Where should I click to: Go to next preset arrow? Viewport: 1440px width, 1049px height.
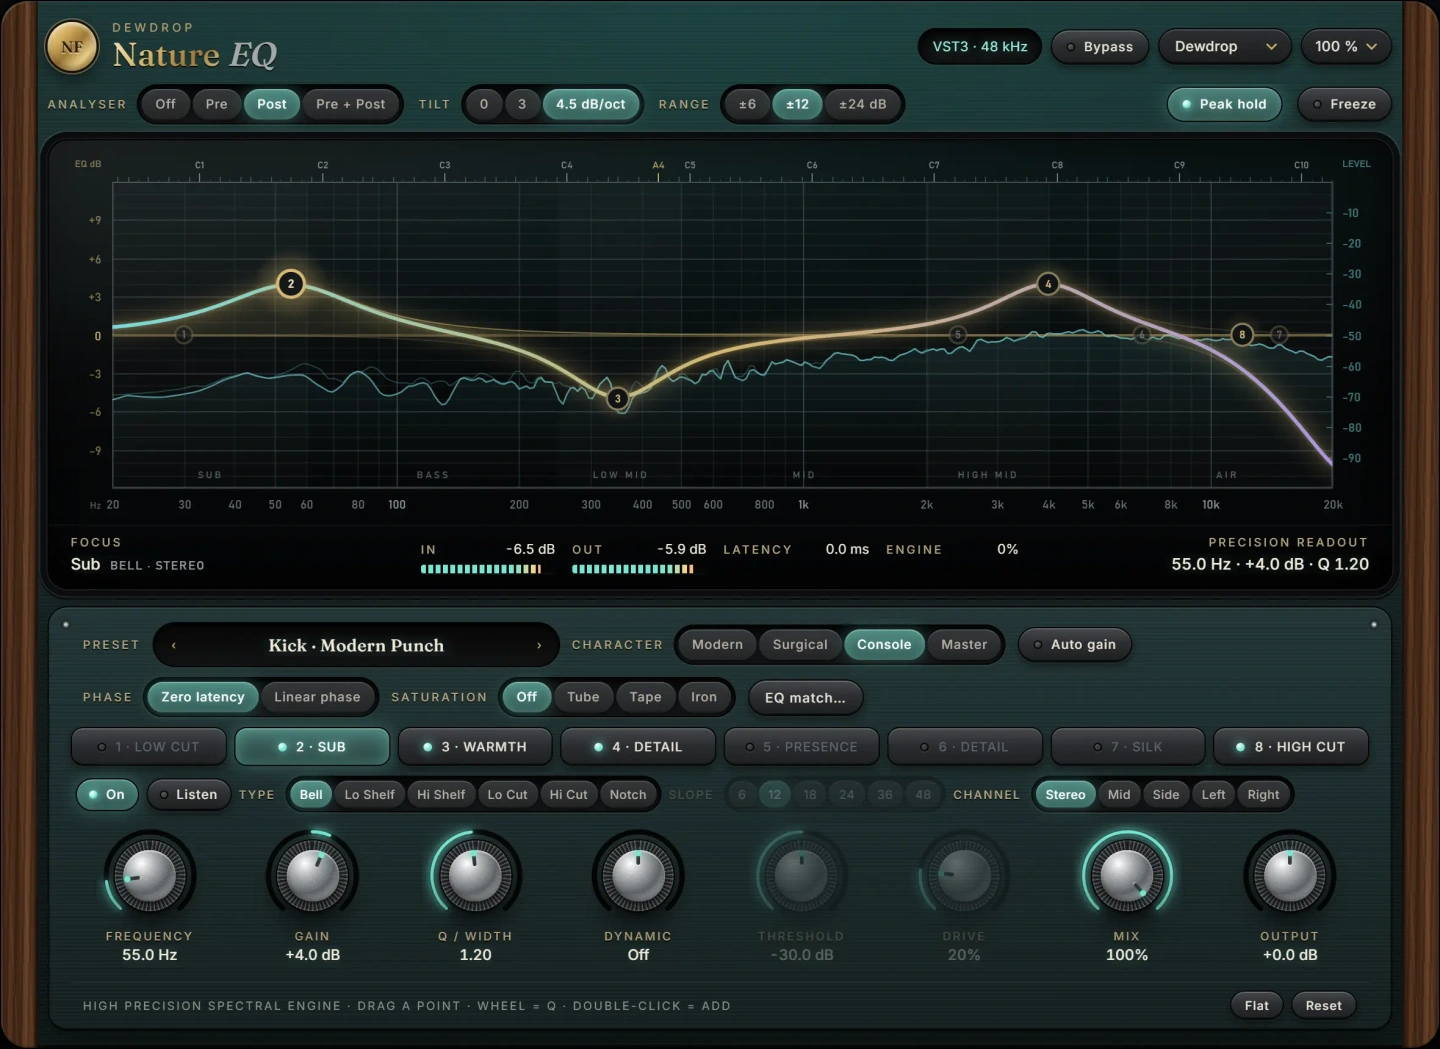point(539,646)
